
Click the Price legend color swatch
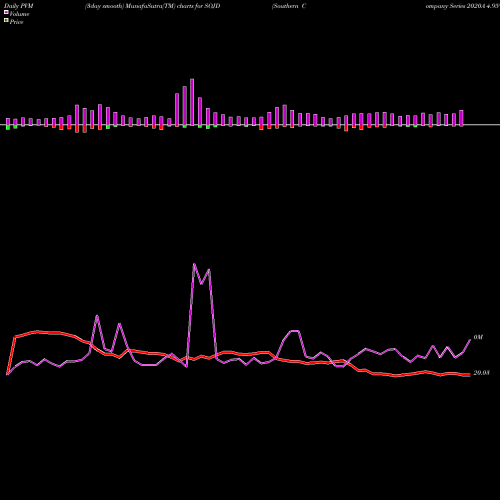point(6,20)
